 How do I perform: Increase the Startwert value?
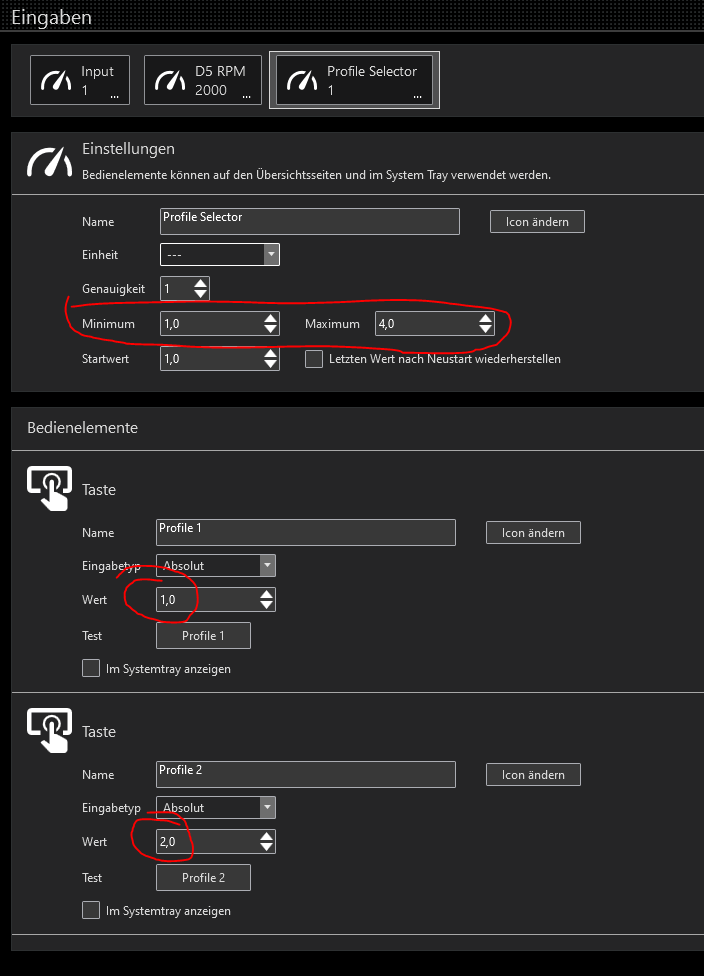point(270,353)
